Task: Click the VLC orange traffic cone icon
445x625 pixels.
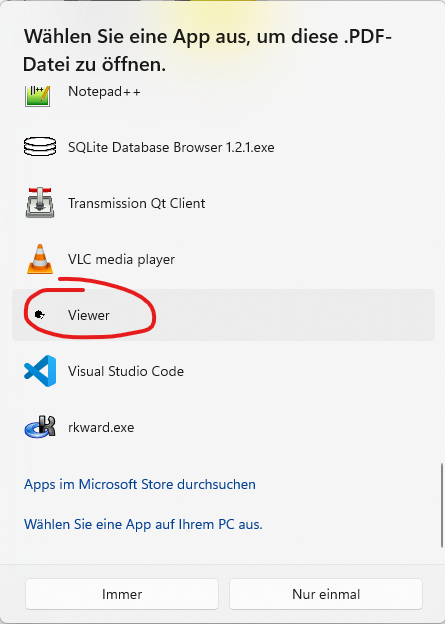Action: pos(39,259)
